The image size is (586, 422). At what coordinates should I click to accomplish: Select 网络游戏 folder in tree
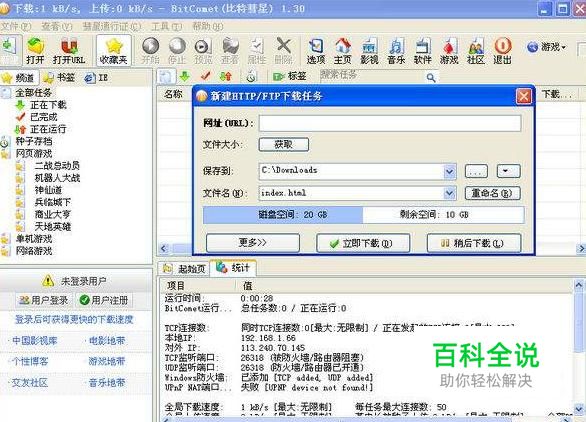coord(34,251)
